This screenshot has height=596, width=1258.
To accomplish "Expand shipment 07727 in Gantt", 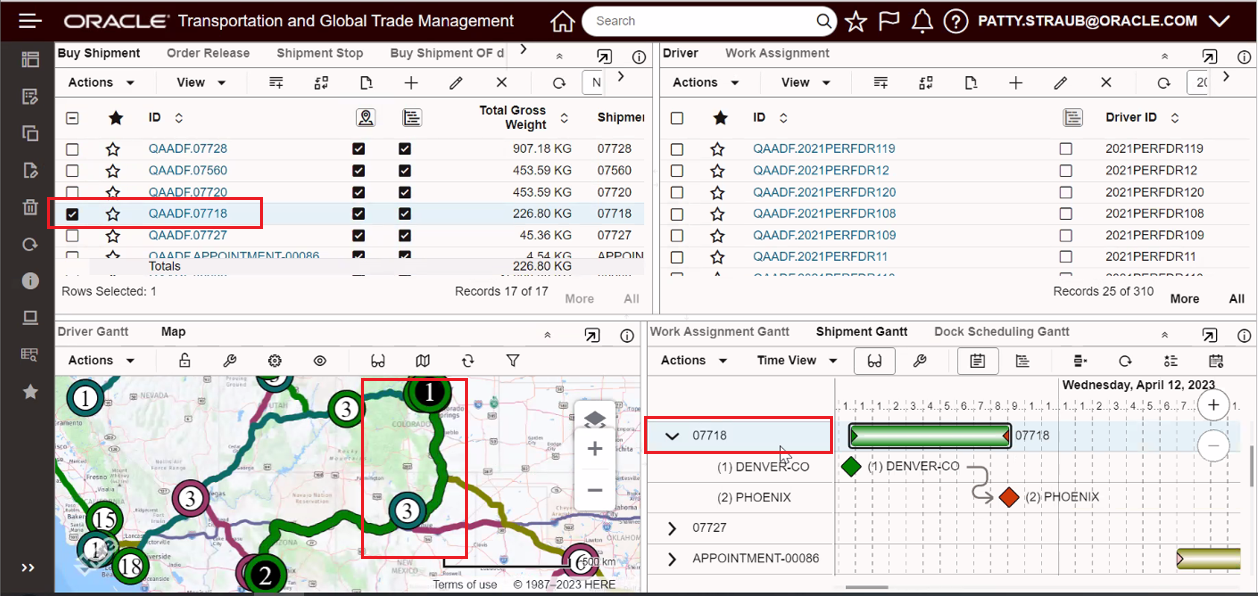I will click(672, 528).
